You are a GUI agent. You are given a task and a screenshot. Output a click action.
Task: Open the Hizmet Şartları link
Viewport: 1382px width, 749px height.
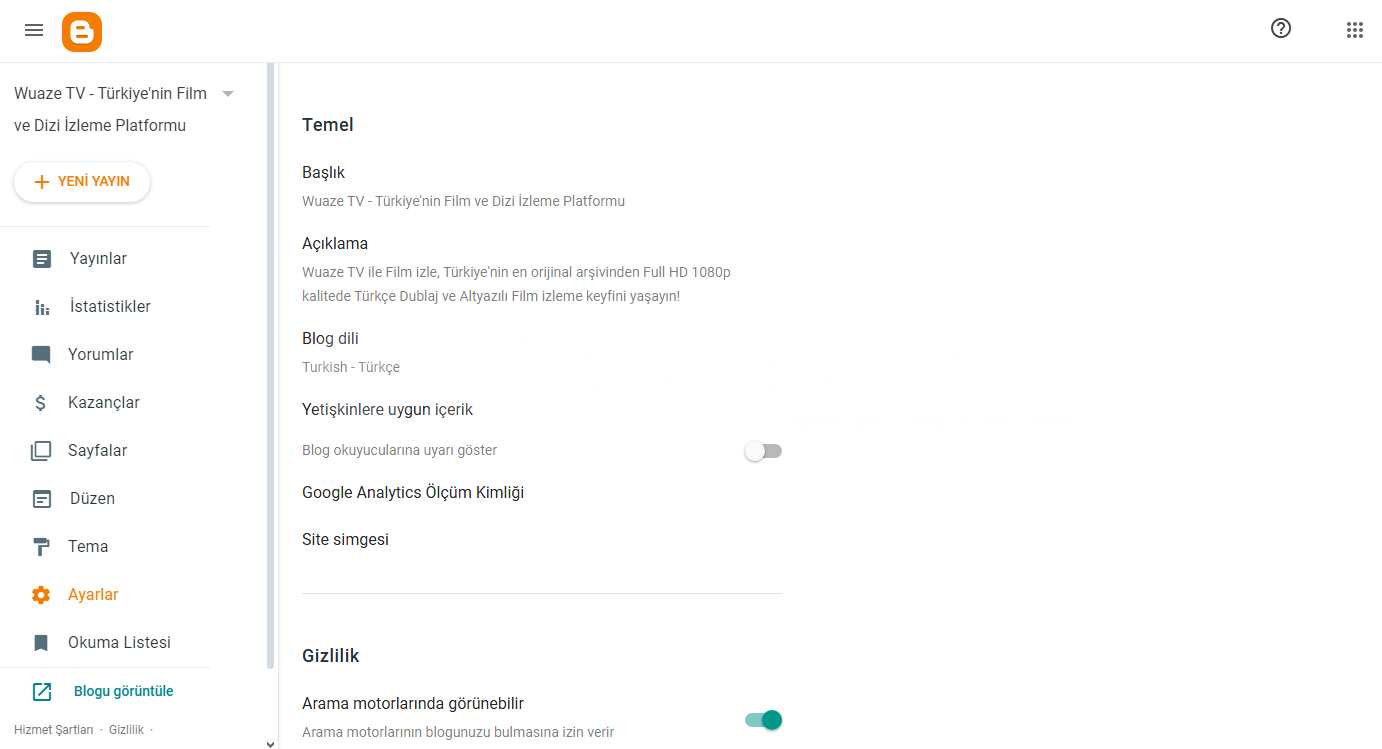click(54, 730)
